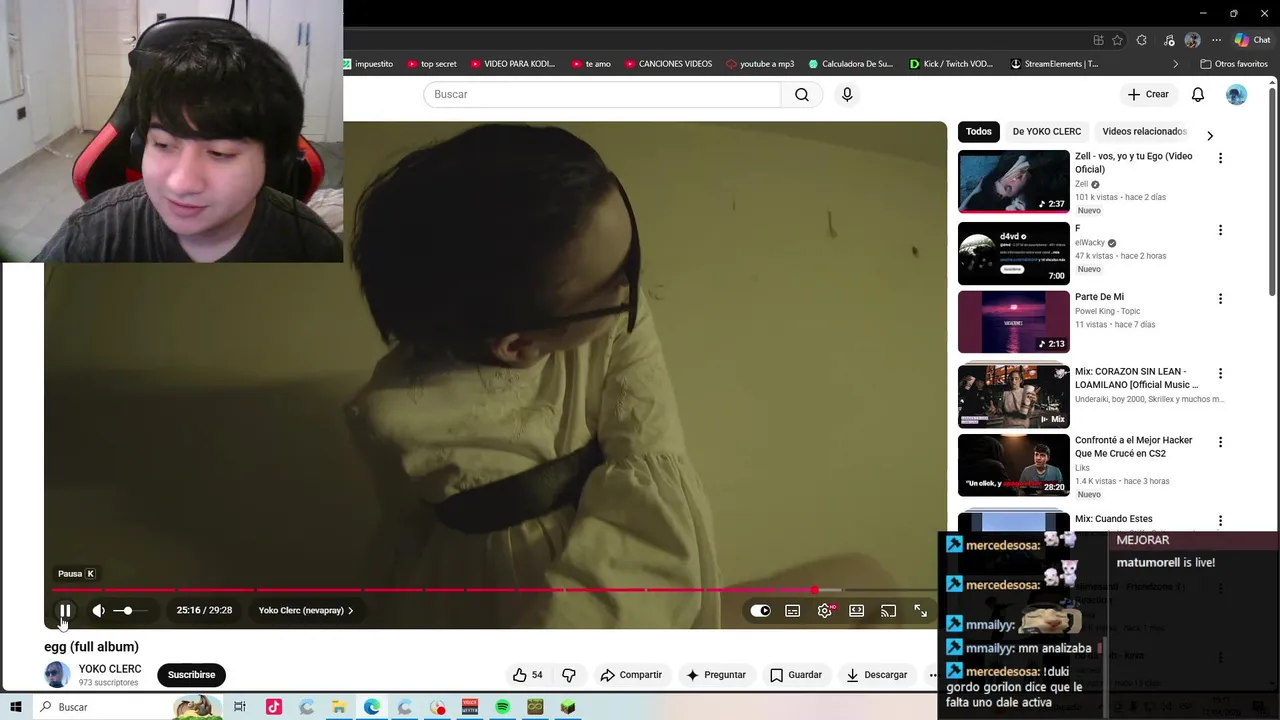Open the Otros favoritos folder
Viewport: 1280px width, 720px height.
pyautogui.click(x=1234, y=64)
